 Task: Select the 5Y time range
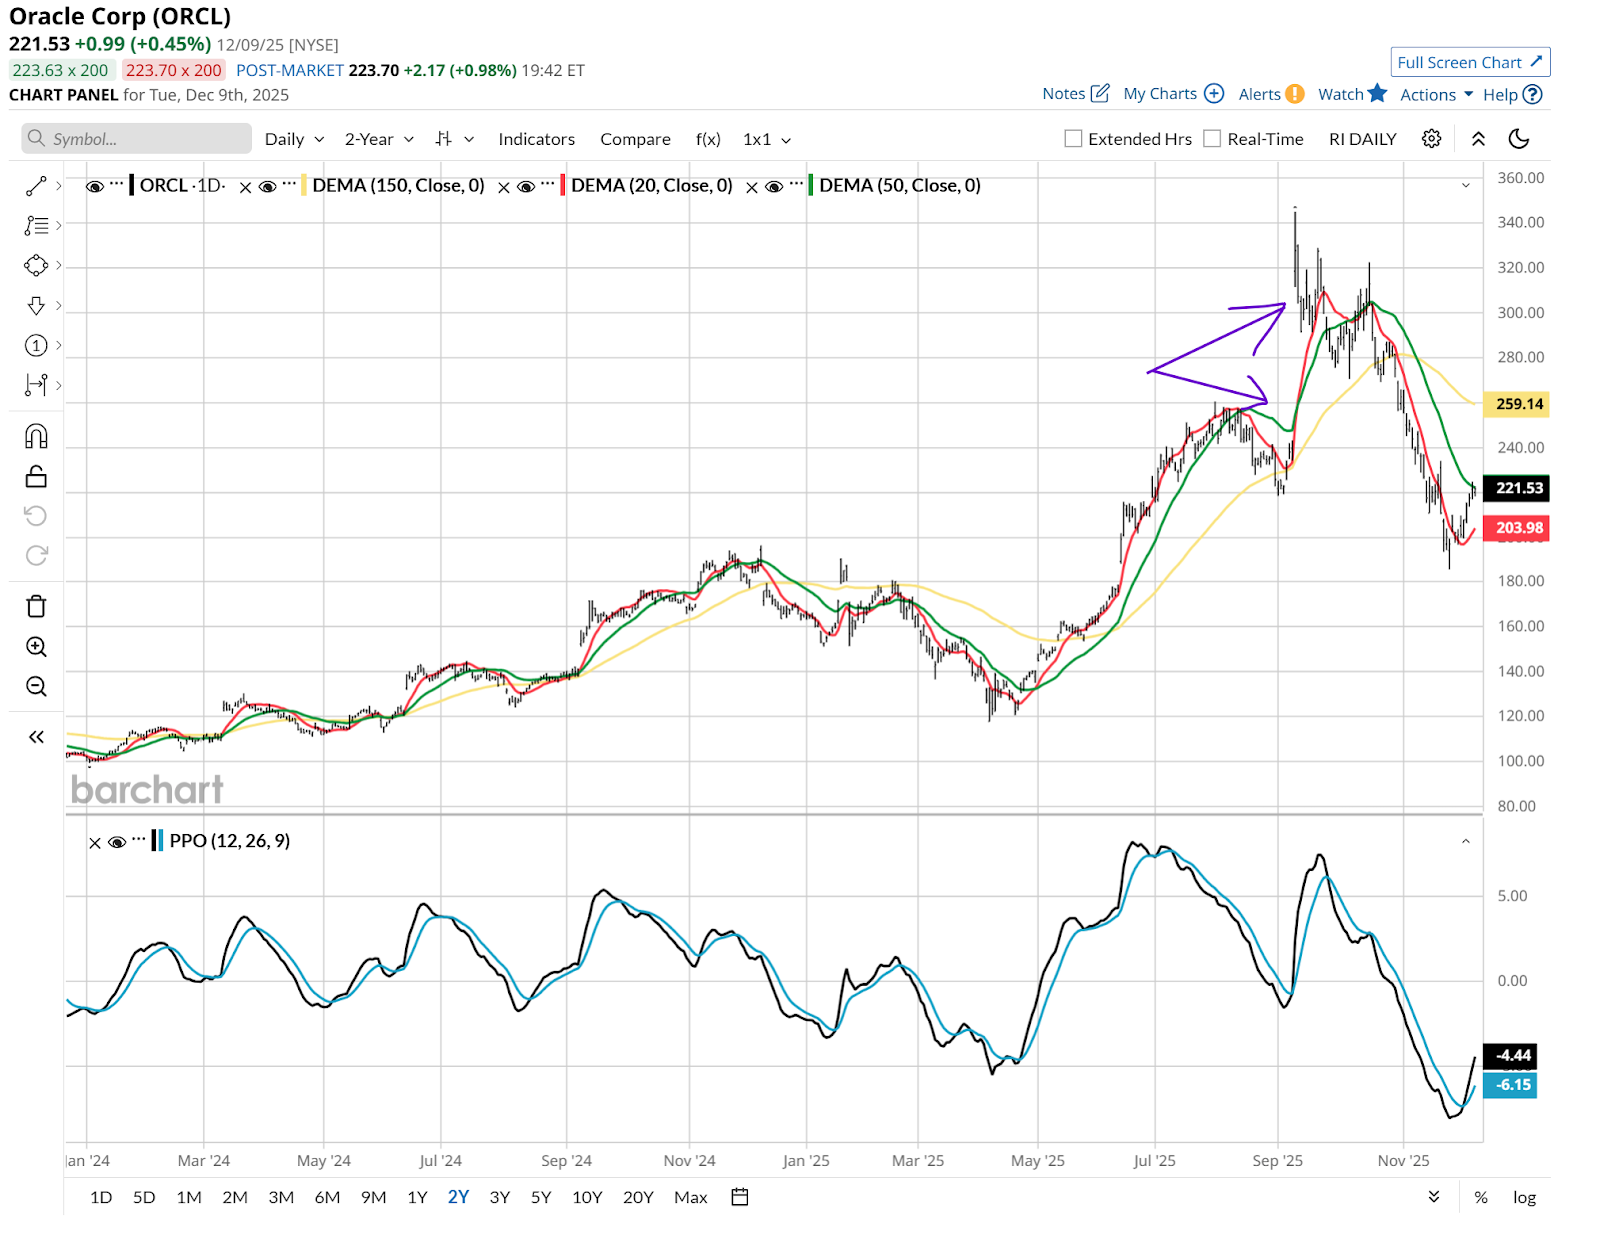[x=541, y=1197]
